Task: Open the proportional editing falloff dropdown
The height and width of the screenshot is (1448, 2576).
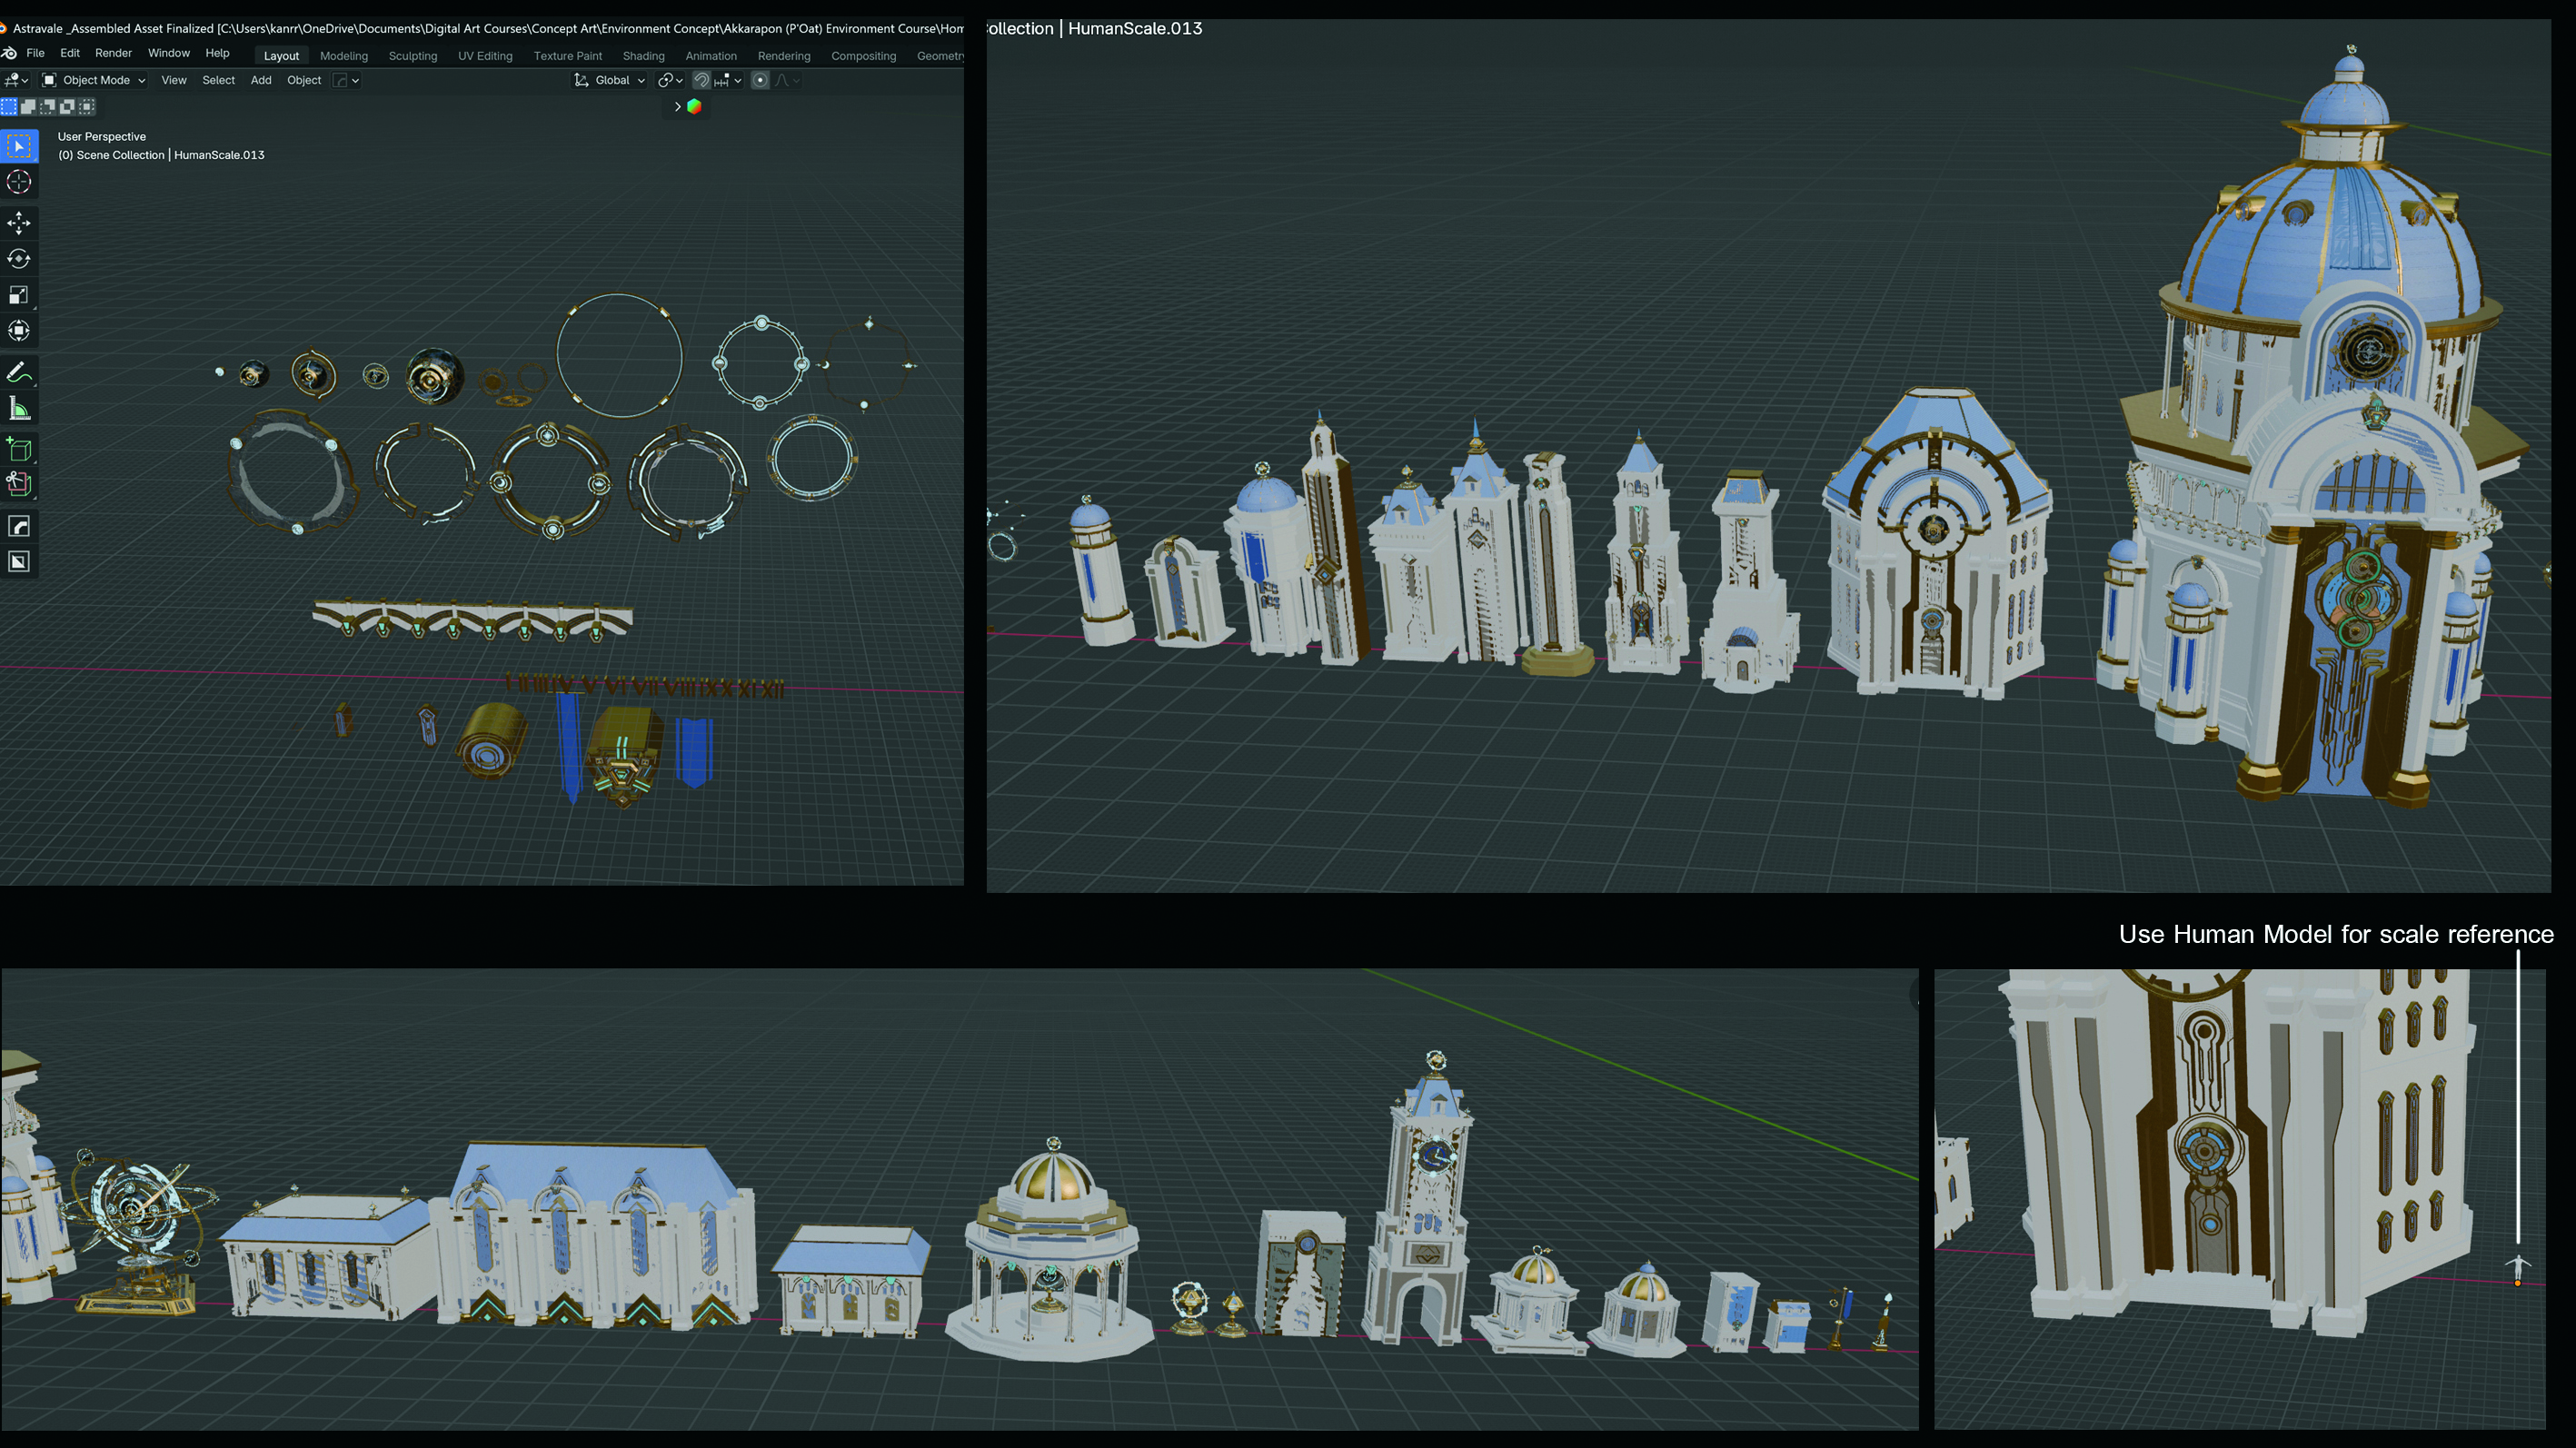Action: [x=788, y=80]
